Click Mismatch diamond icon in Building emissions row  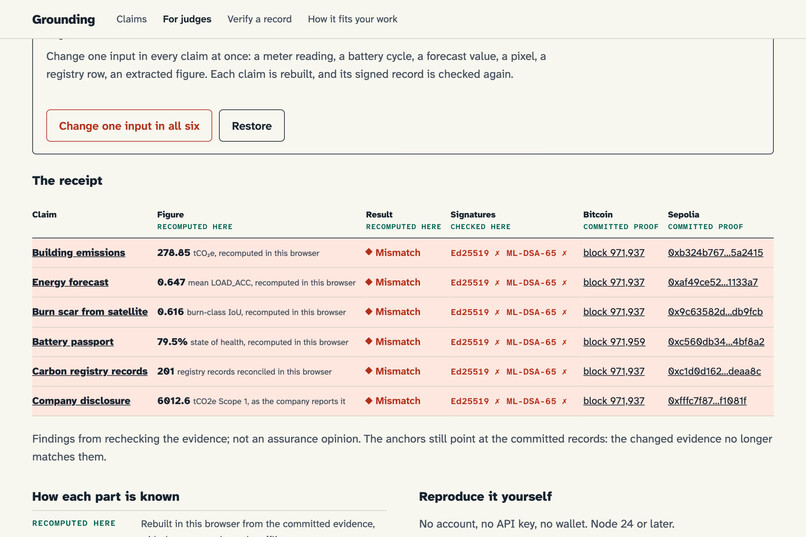369,252
